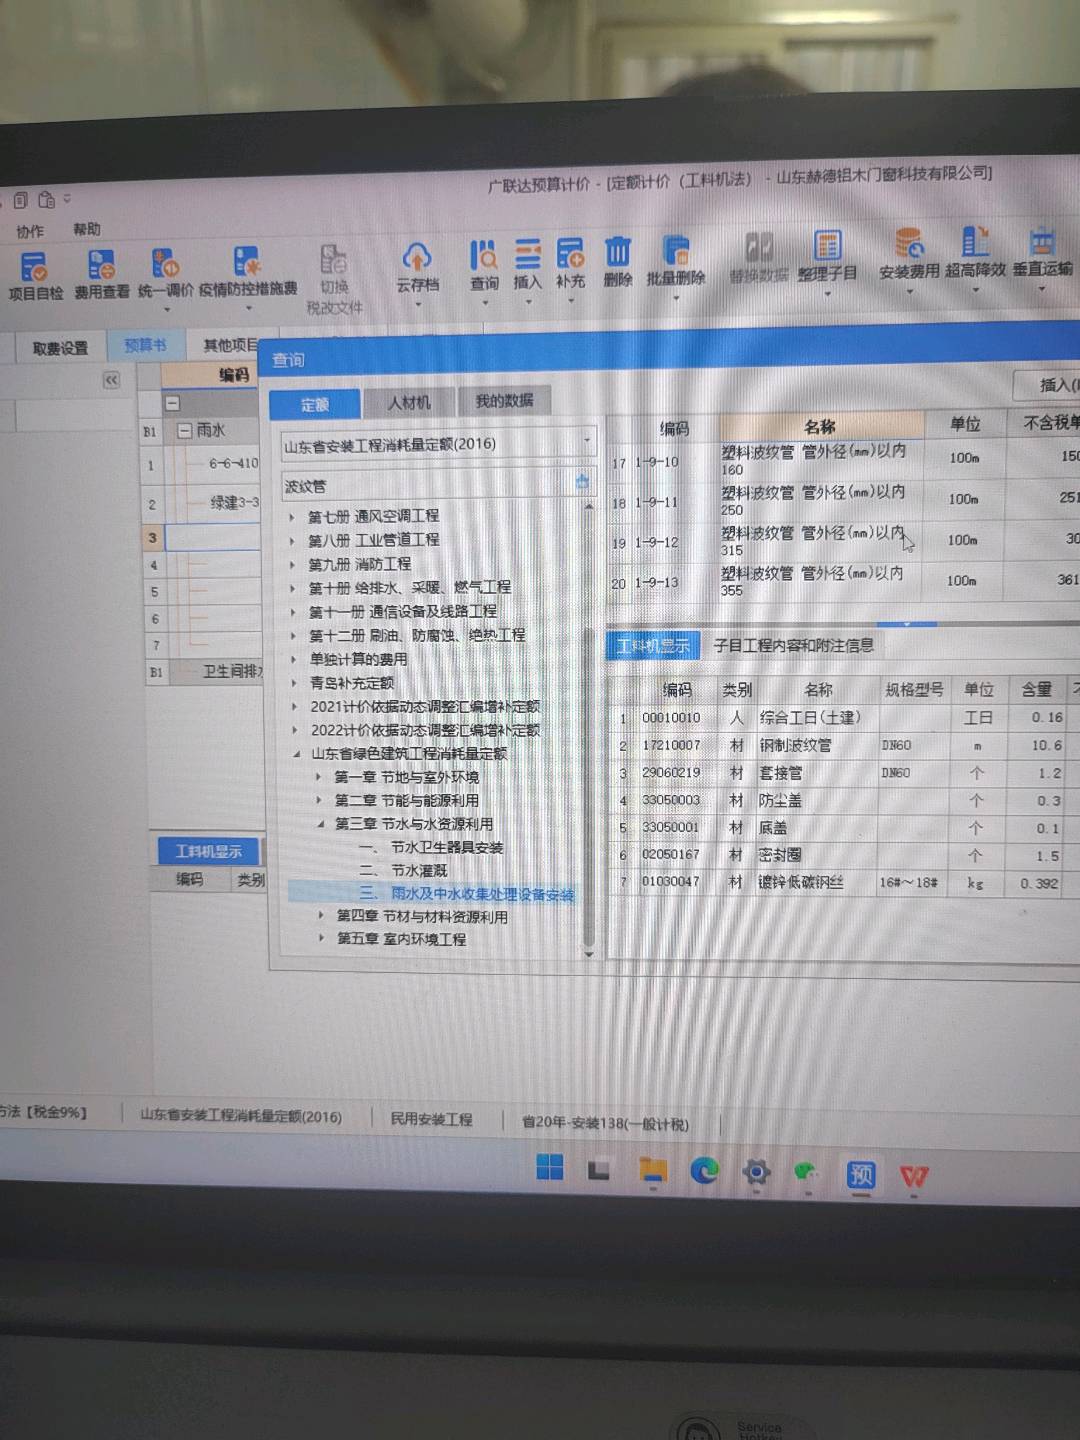Screen dimensions: 1080x1440
Task: Select quota row 1-9-13 塑料波纹管 355
Action: 843,581
